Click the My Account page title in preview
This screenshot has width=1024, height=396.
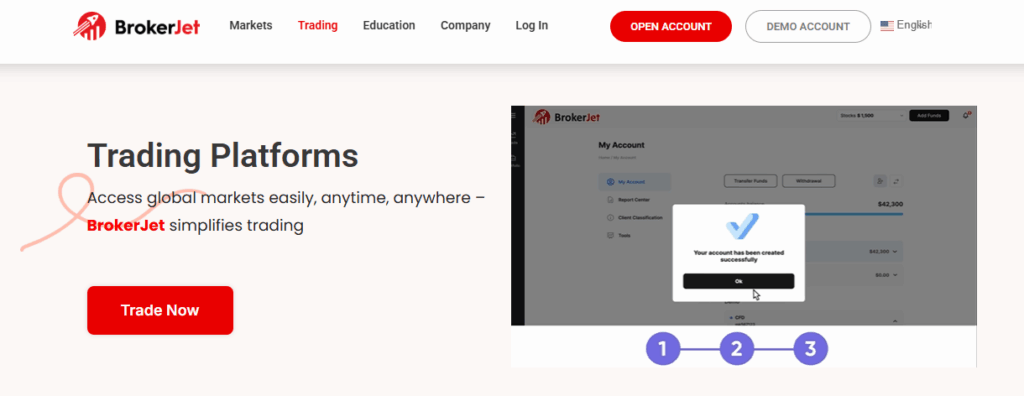coord(621,145)
